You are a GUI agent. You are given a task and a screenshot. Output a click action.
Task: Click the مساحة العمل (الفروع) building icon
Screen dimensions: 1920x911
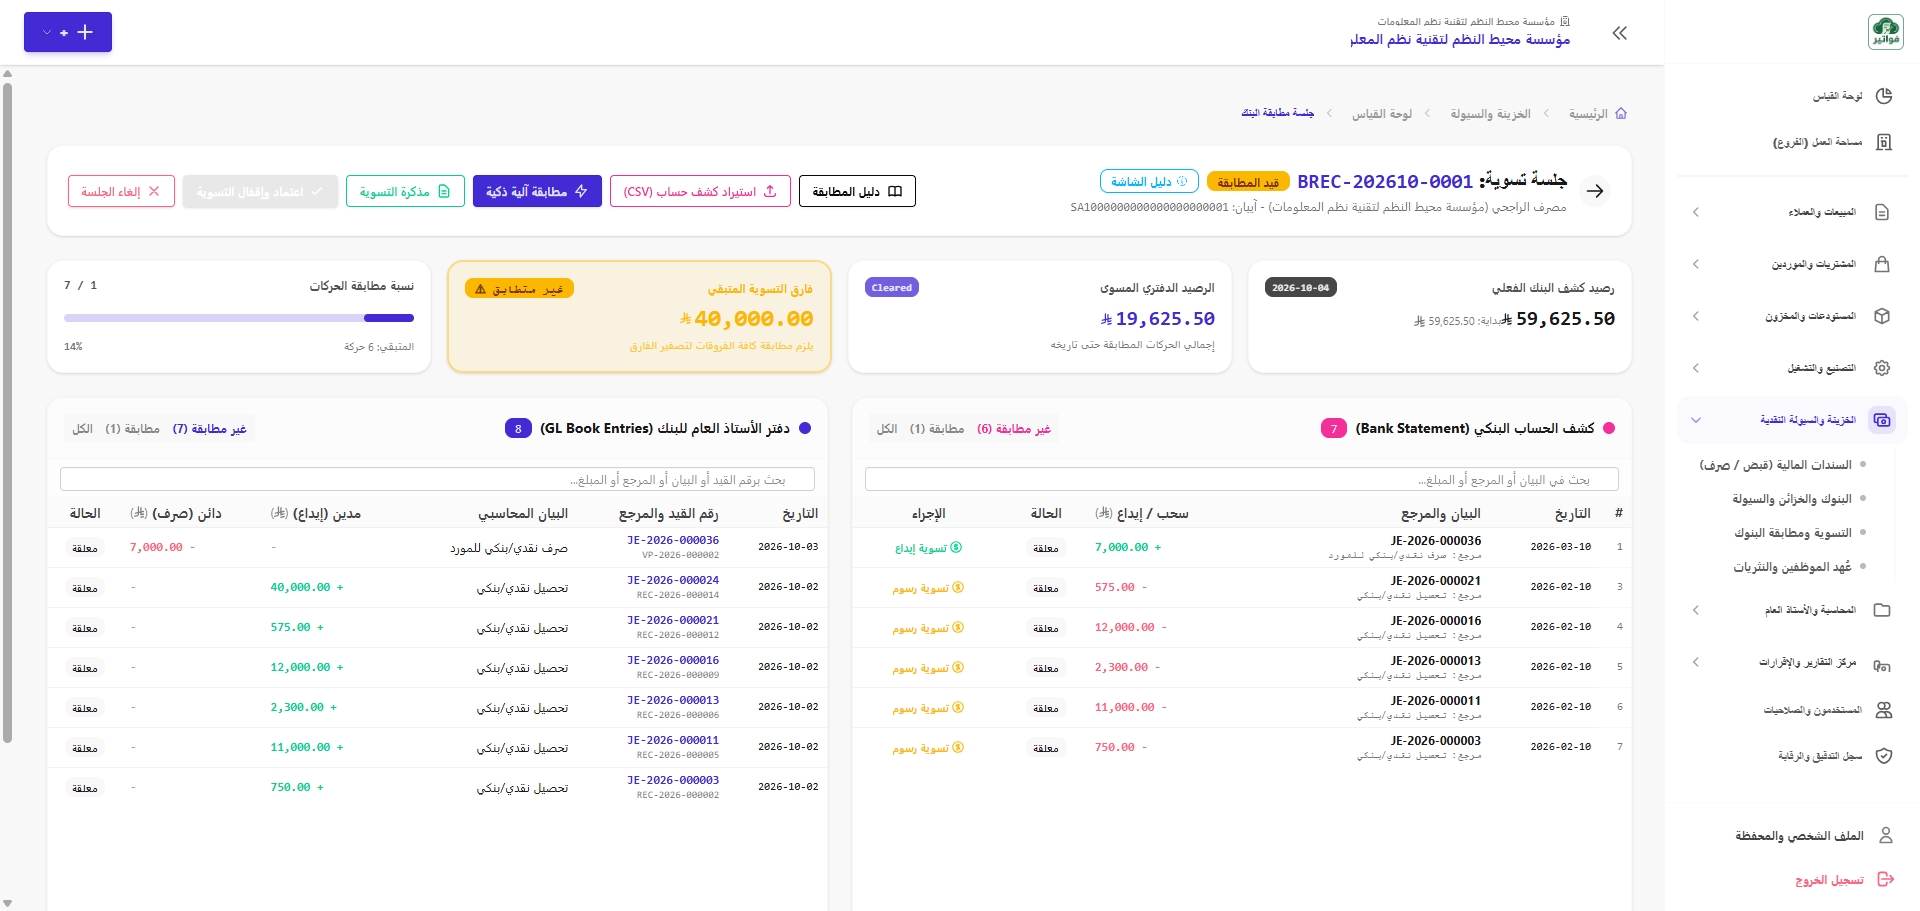tap(1884, 142)
